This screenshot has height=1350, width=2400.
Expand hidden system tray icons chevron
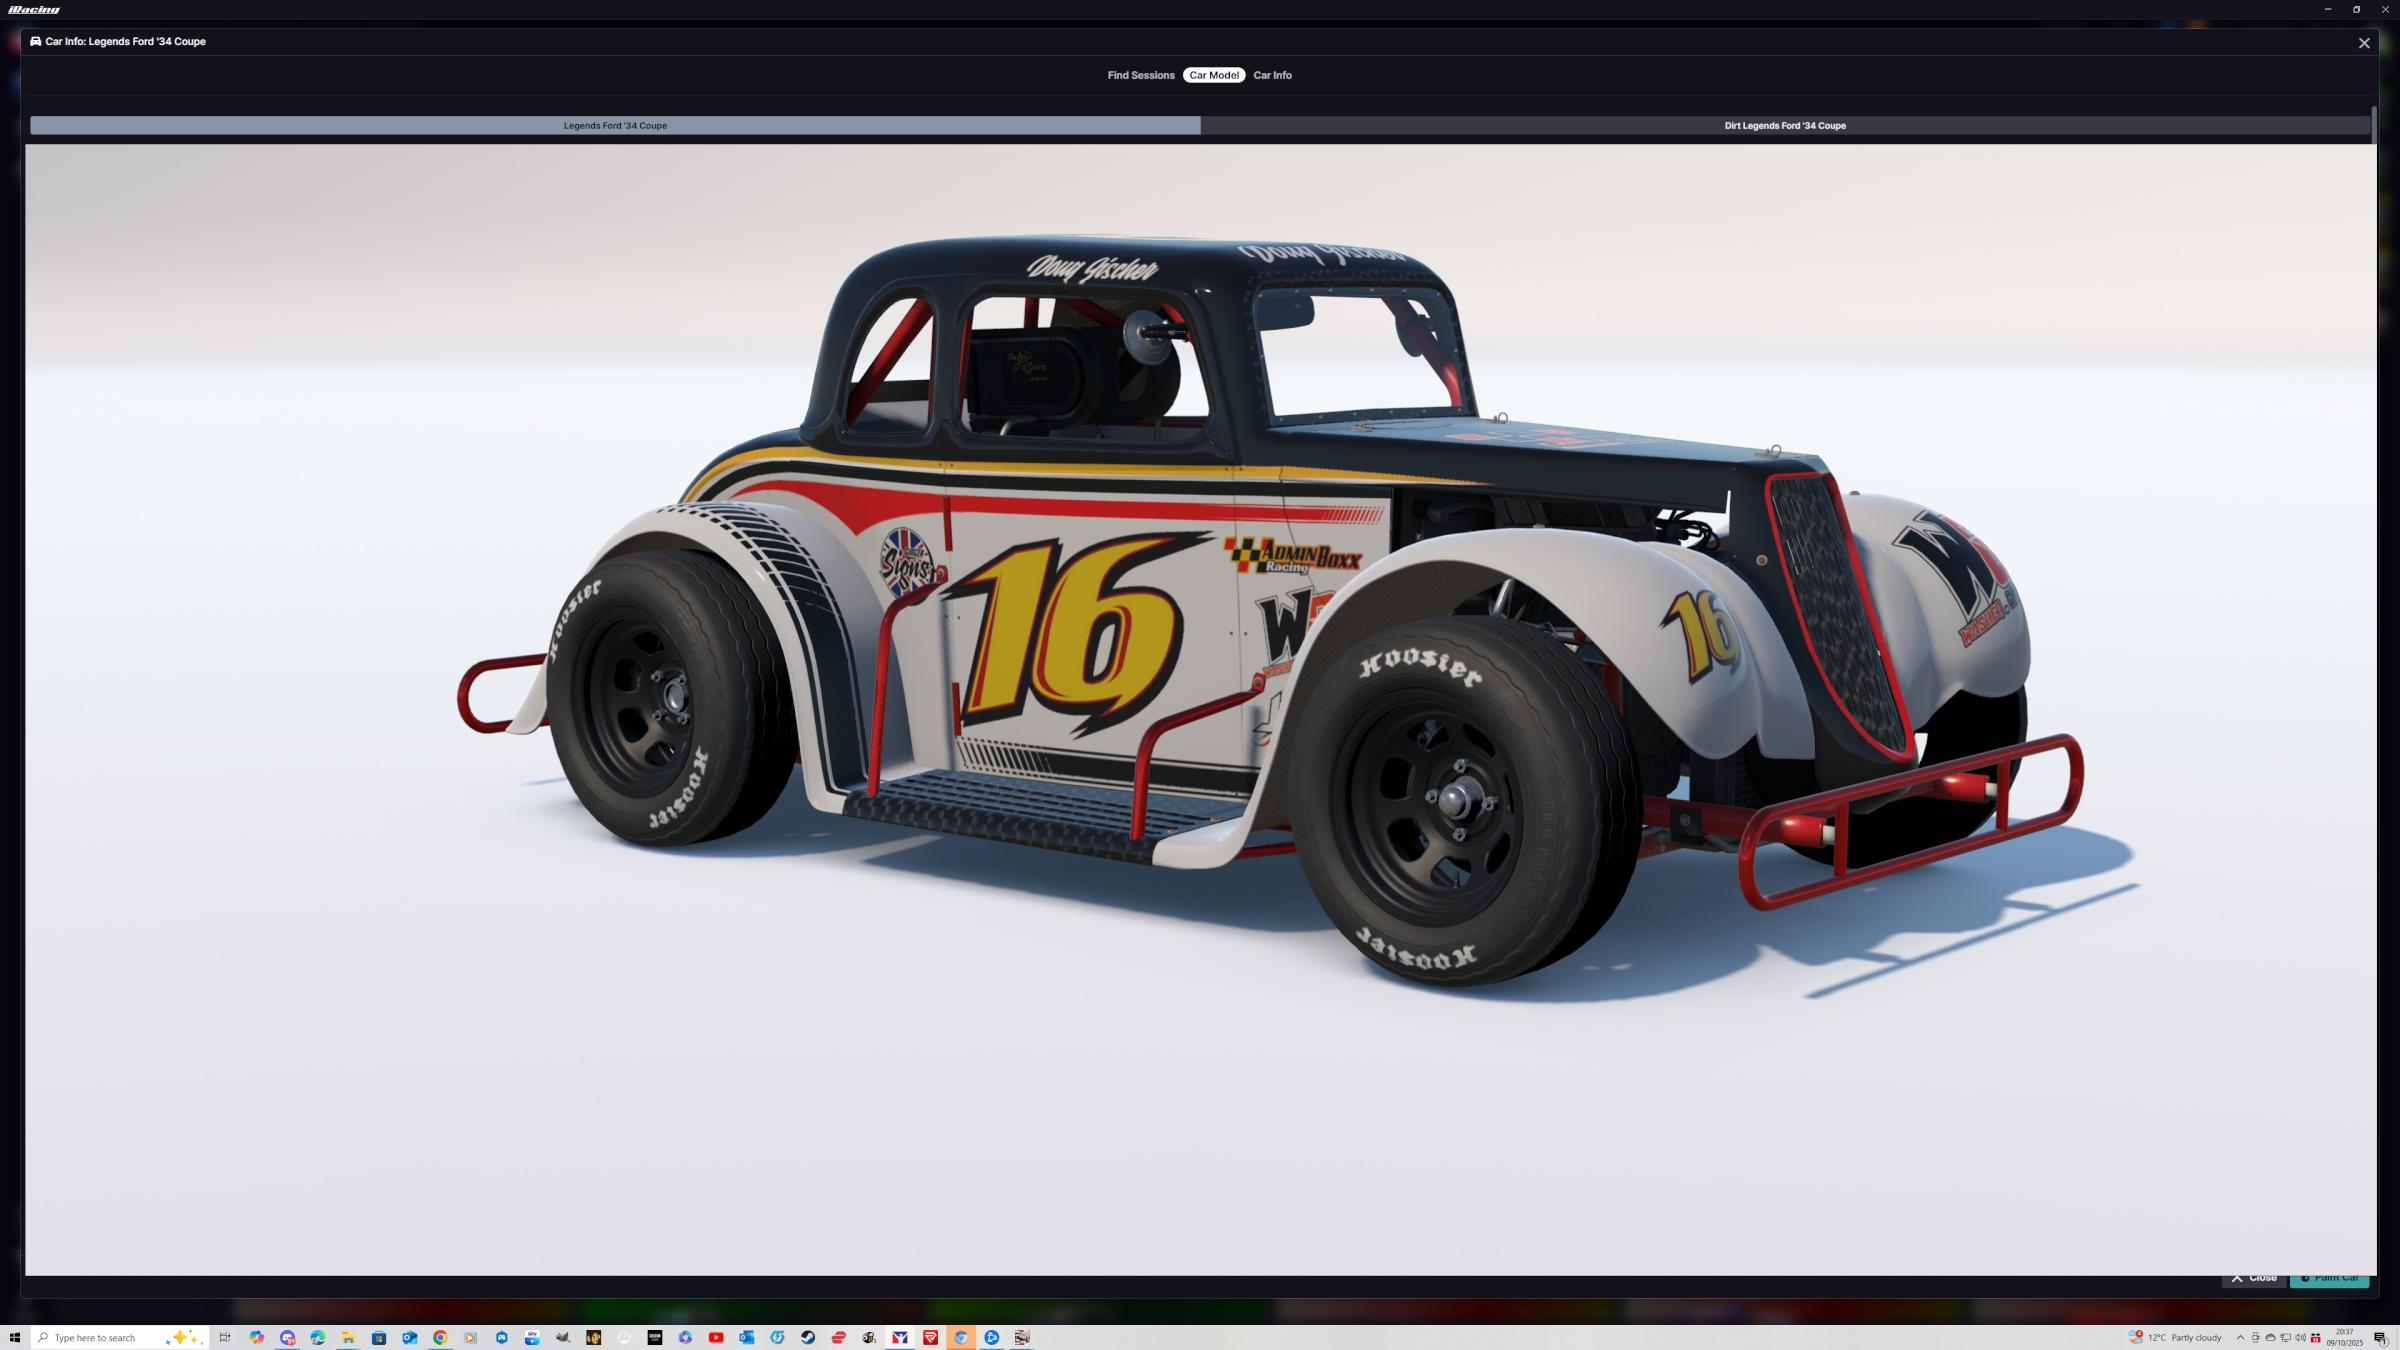click(2240, 1338)
